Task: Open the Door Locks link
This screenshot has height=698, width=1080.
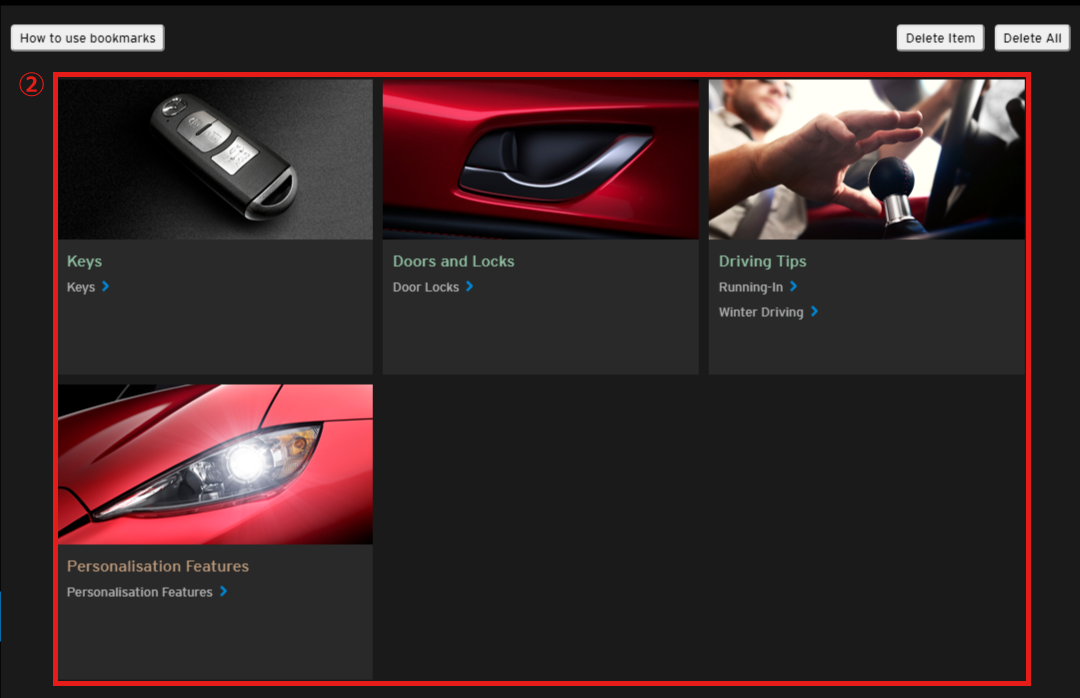Action: (426, 287)
